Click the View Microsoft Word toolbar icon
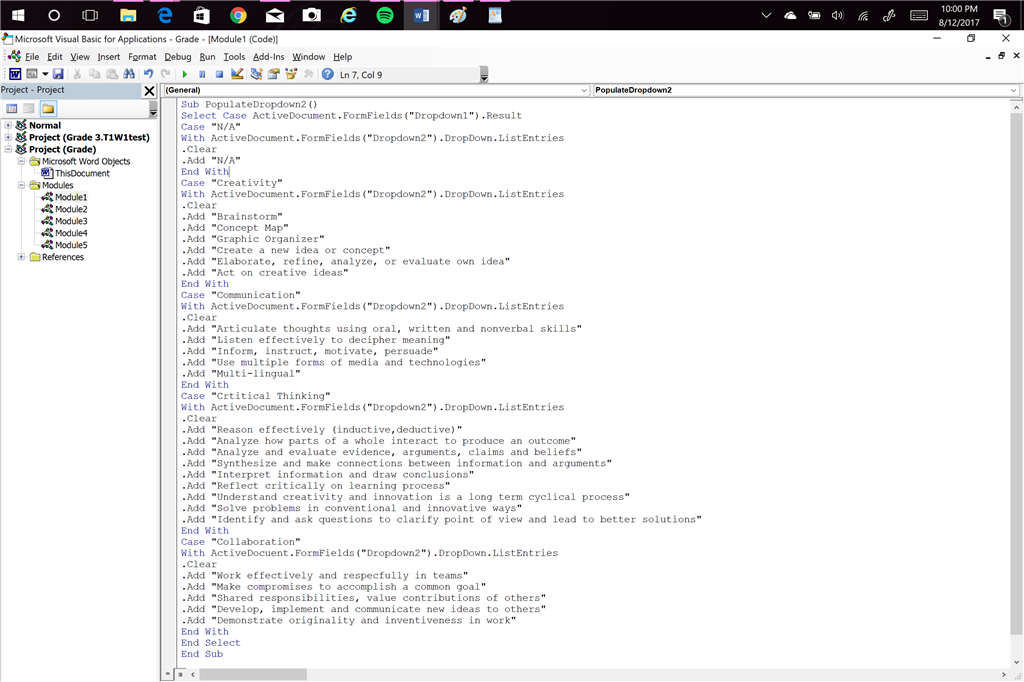Screen dimensions: 1024x682 click(14, 74)
